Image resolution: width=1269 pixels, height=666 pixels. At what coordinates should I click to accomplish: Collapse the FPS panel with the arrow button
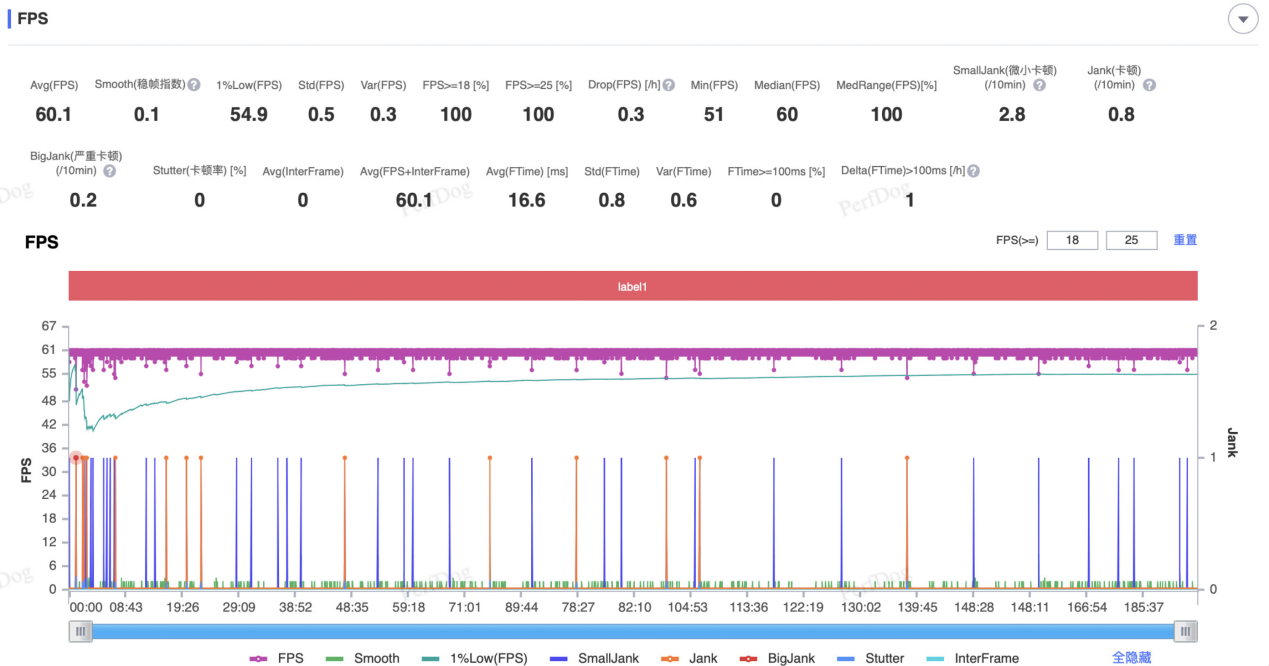(1243, 20)
